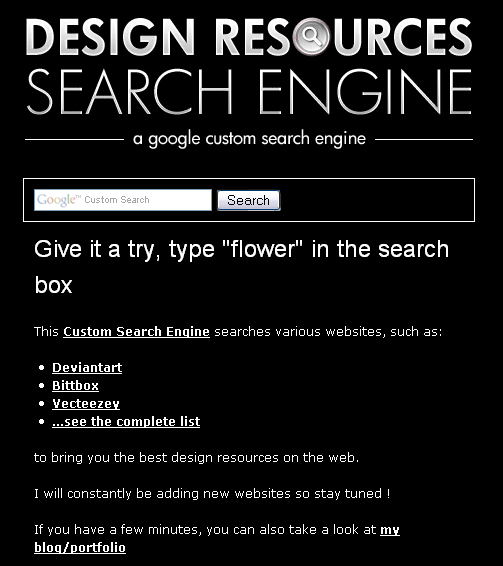Visit the Vecteezey link

click(86, 404)
